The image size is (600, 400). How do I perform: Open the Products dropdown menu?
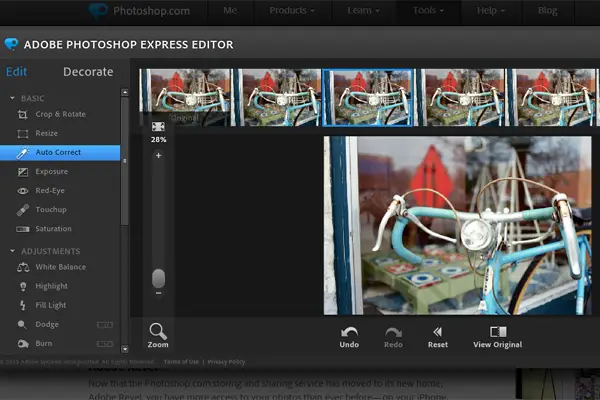(x=292, y=10)
